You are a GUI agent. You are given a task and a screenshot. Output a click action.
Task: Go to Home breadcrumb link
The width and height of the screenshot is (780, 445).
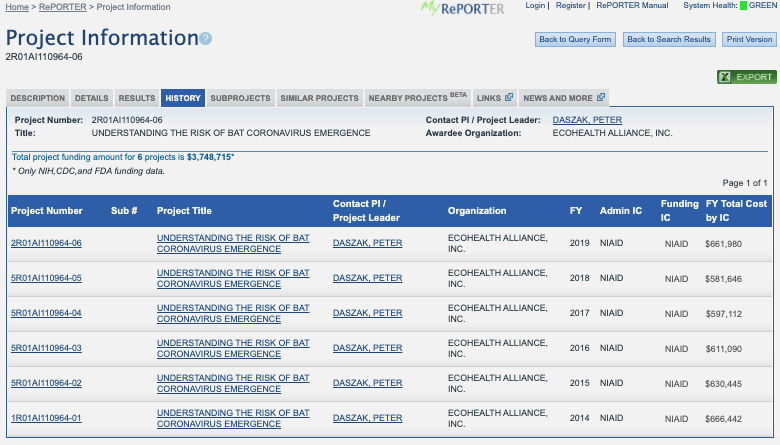[x=17, y=7]
